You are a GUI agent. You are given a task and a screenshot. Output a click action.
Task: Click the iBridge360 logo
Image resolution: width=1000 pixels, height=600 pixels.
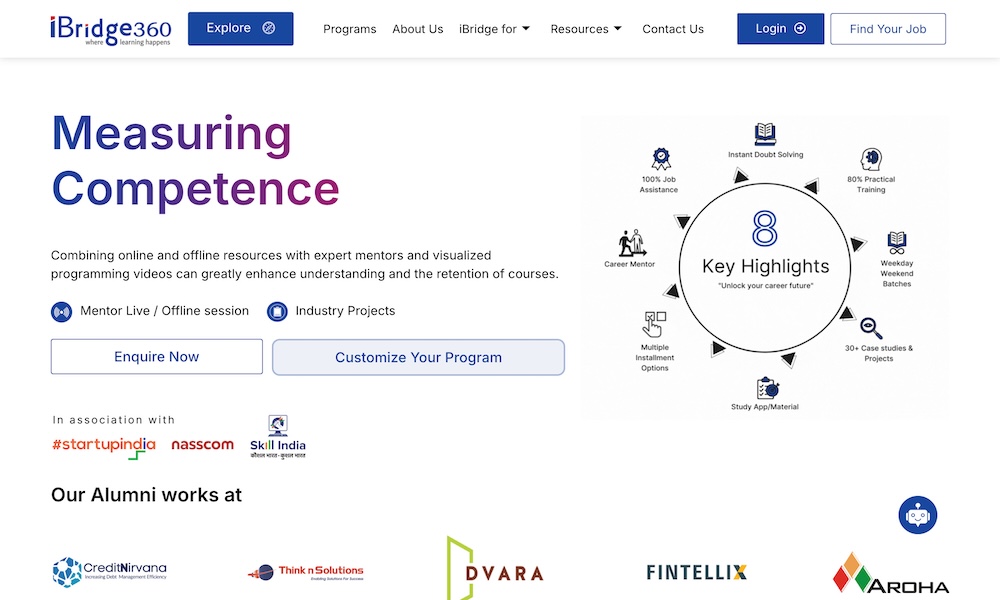point(110,29)
